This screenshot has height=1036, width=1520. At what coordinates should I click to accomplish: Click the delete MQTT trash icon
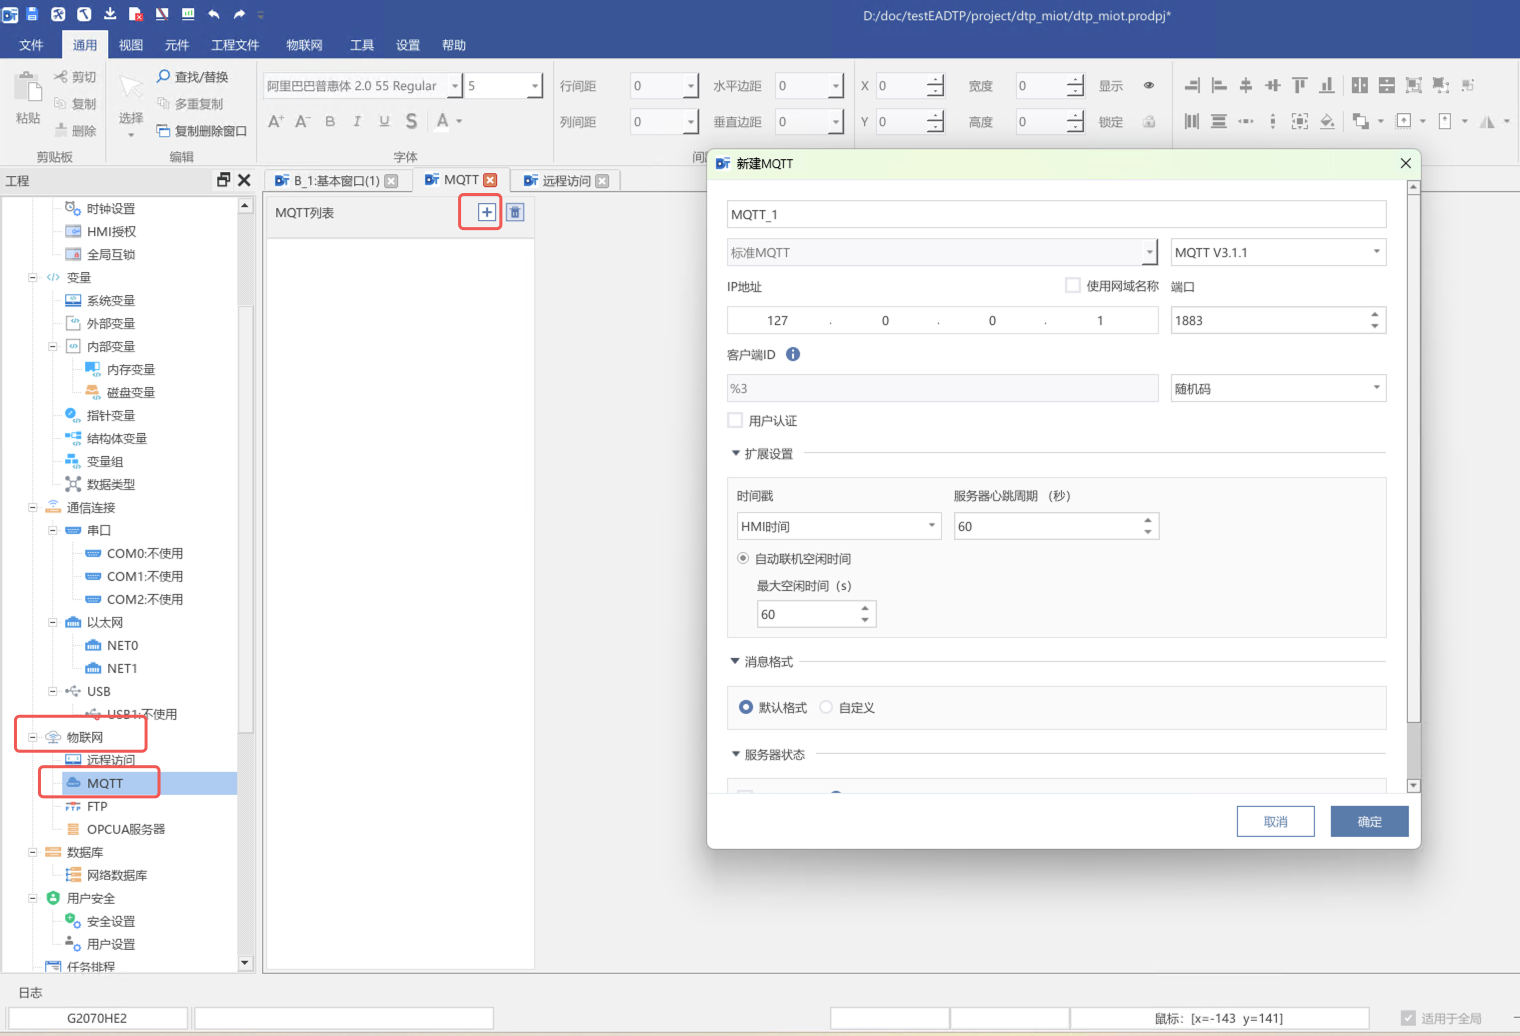[x=515, y=212]
